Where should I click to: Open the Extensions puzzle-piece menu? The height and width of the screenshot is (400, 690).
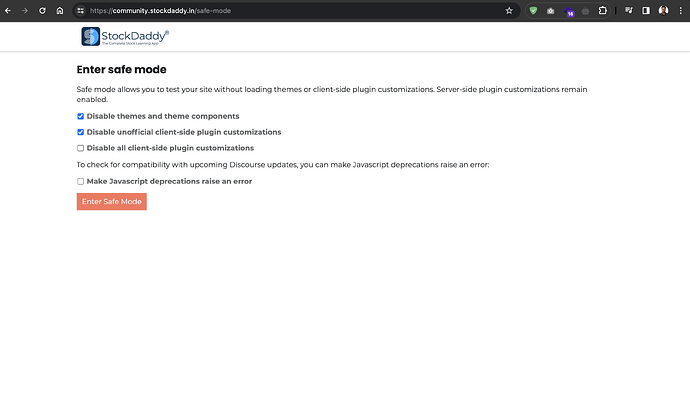tap(603, 11)
